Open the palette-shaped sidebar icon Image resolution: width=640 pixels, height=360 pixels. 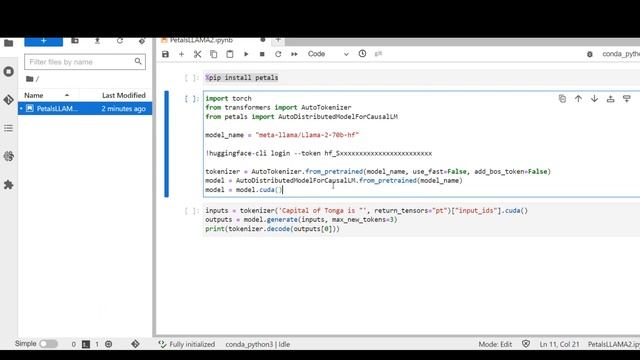tap(9, 156)
